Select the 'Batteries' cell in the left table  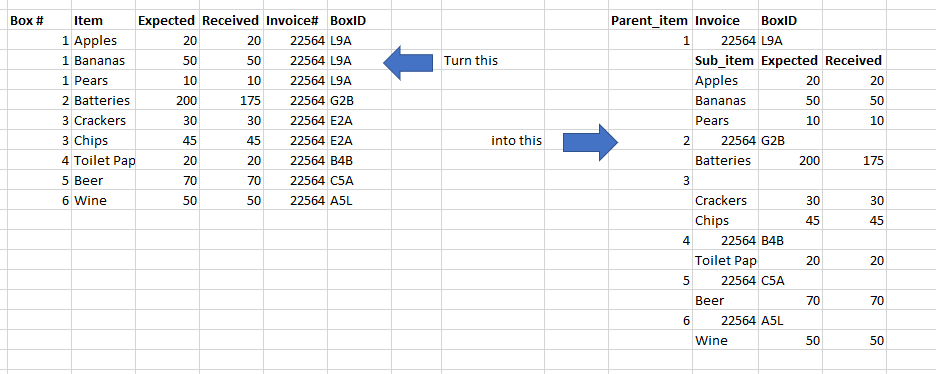tap(104, 101)
